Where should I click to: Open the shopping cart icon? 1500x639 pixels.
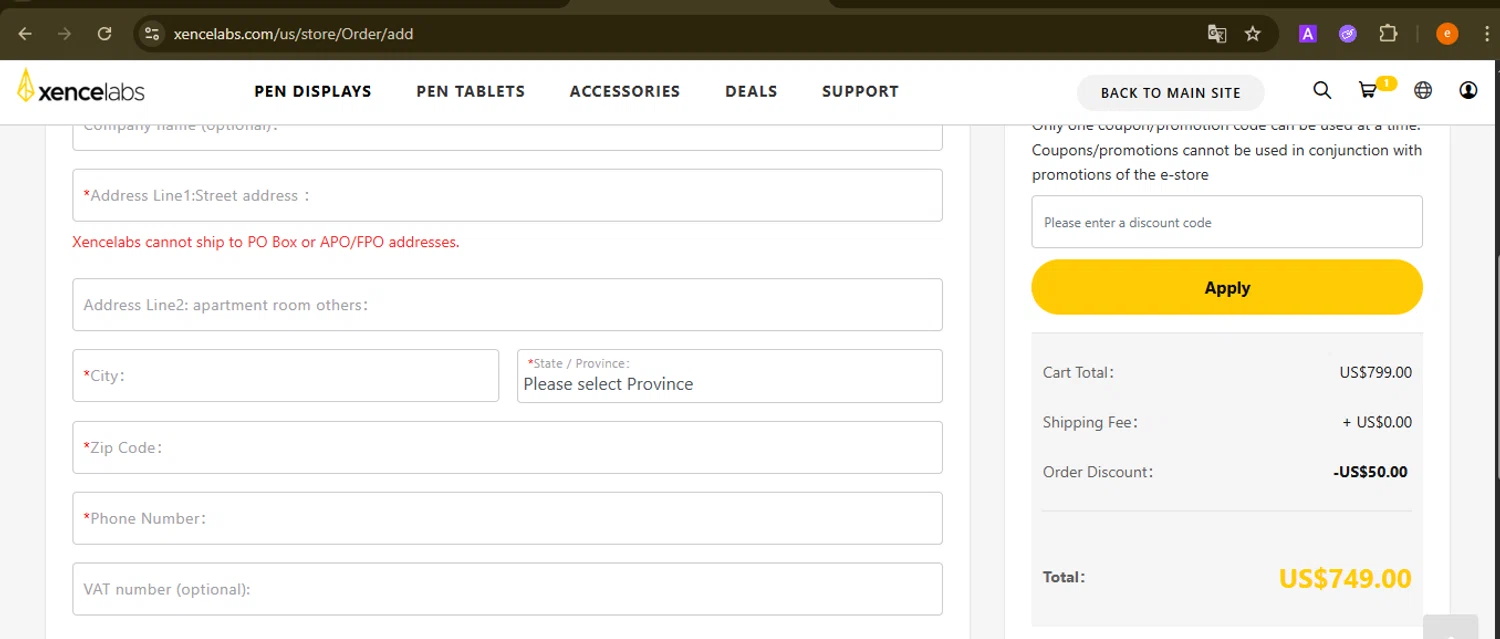[1368, 91]
